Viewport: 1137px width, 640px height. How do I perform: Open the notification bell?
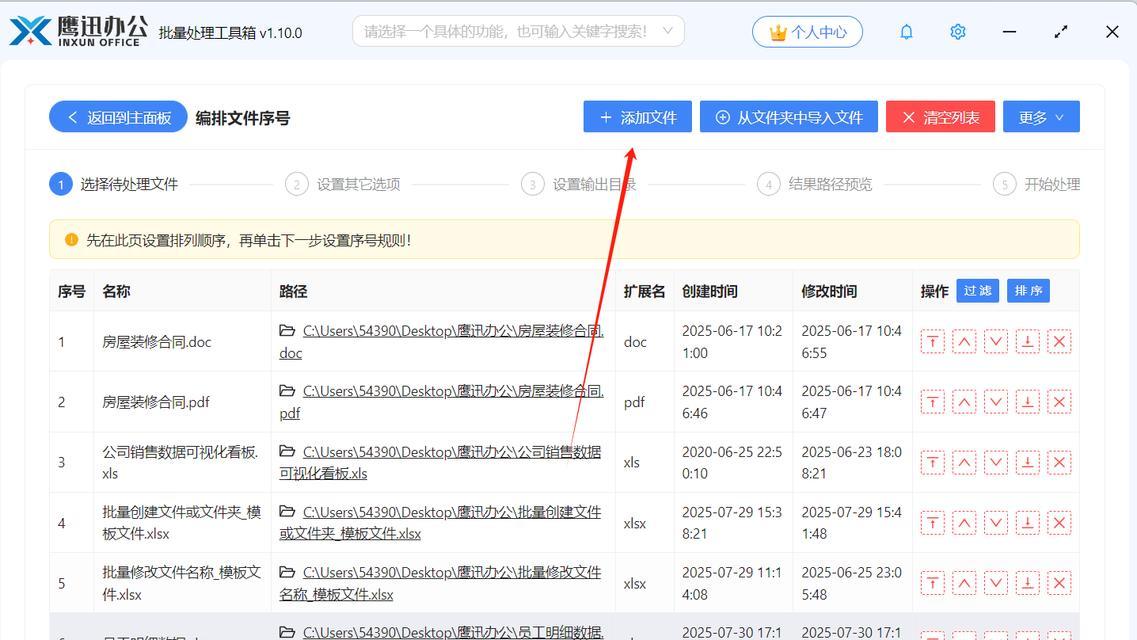pyautogui.click(x=906, y=32)
